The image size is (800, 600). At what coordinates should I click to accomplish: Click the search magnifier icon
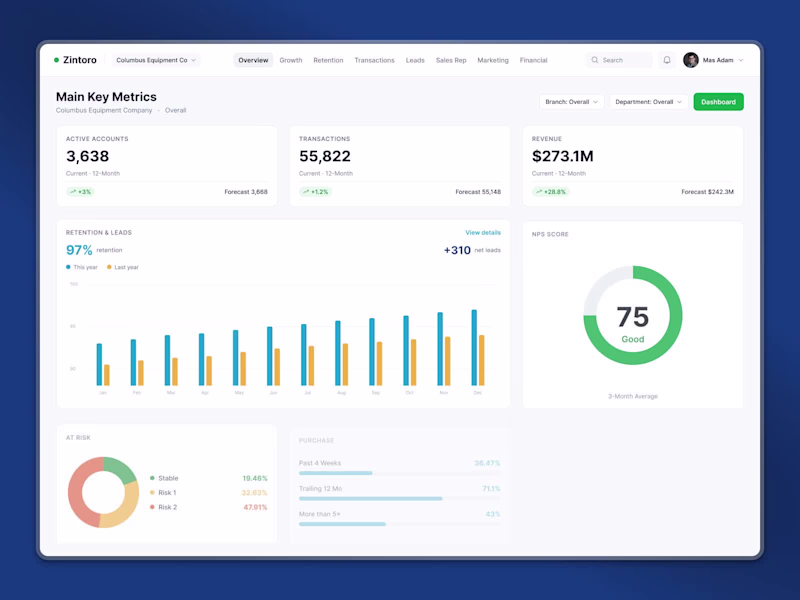(x=595, y=60)
